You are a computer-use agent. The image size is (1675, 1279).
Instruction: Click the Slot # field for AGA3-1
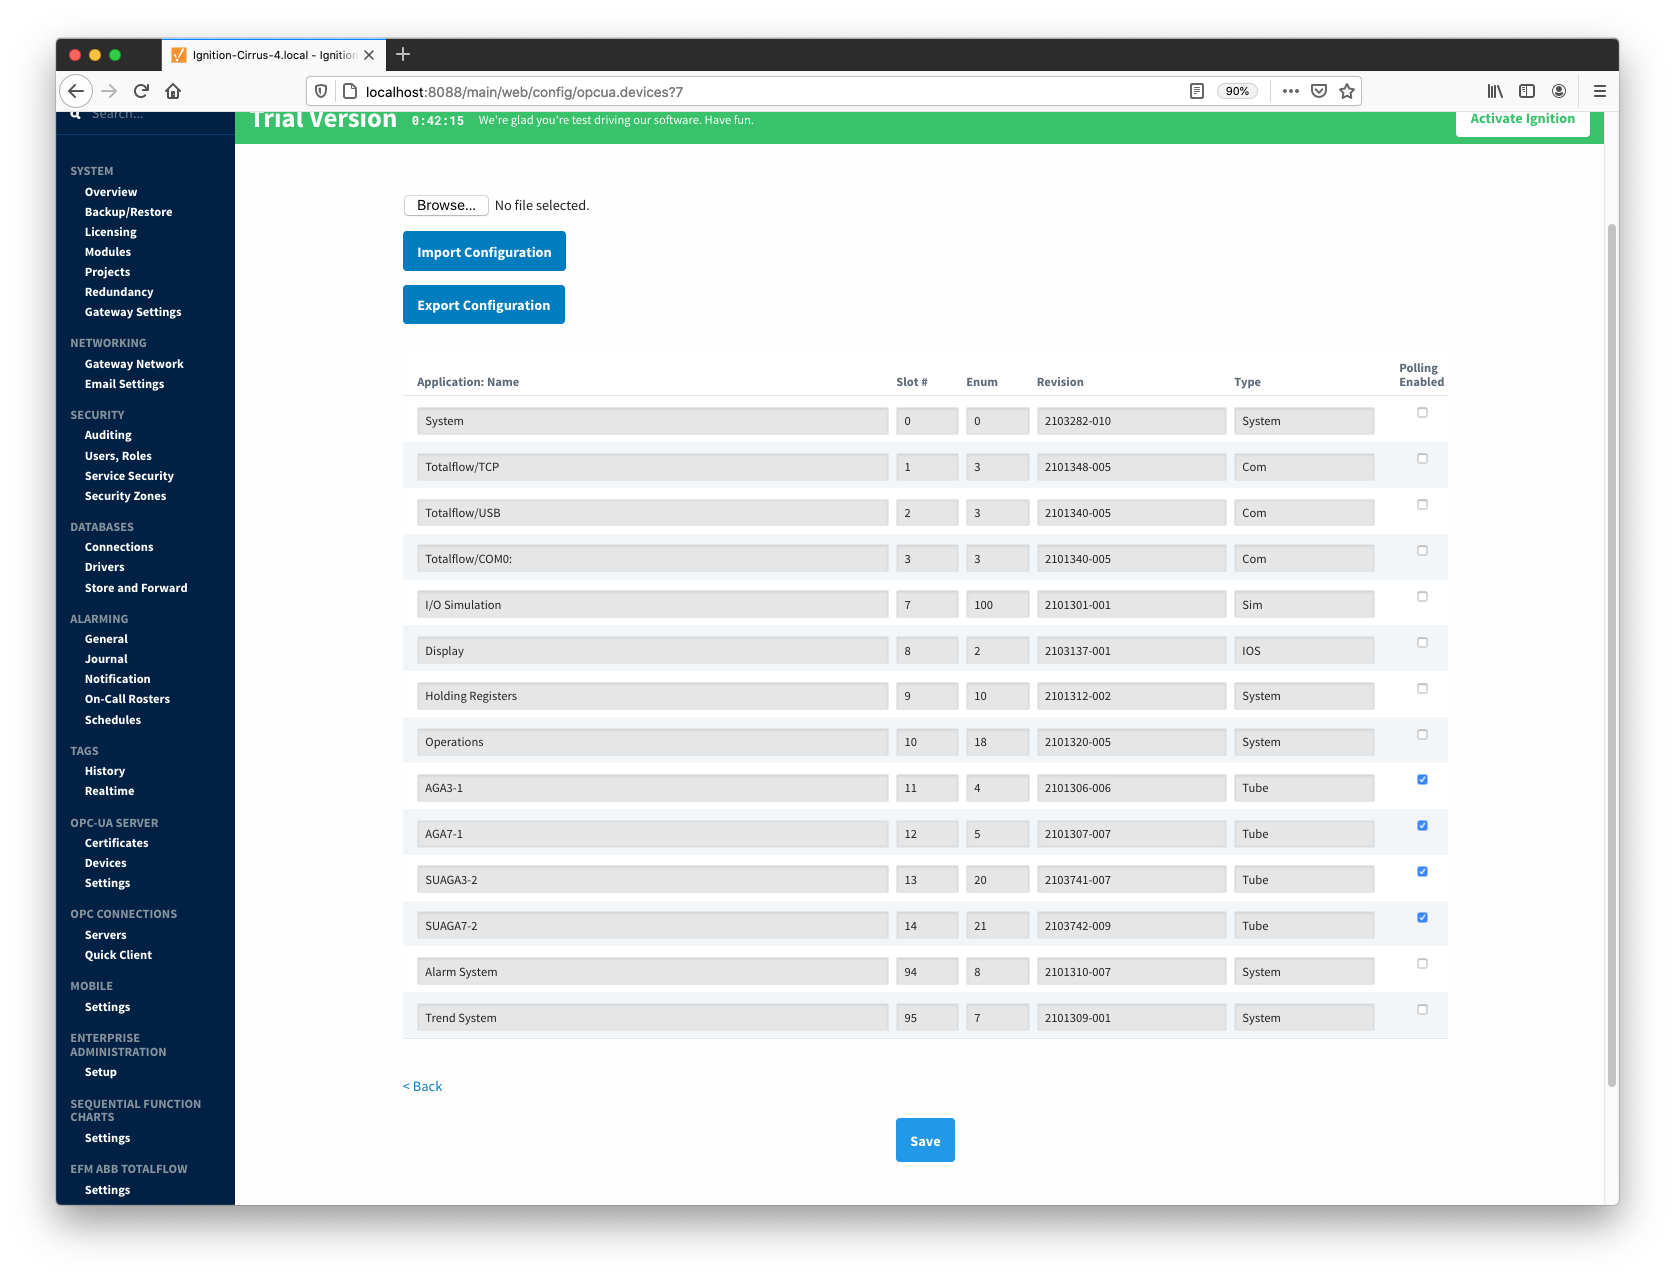927,788
